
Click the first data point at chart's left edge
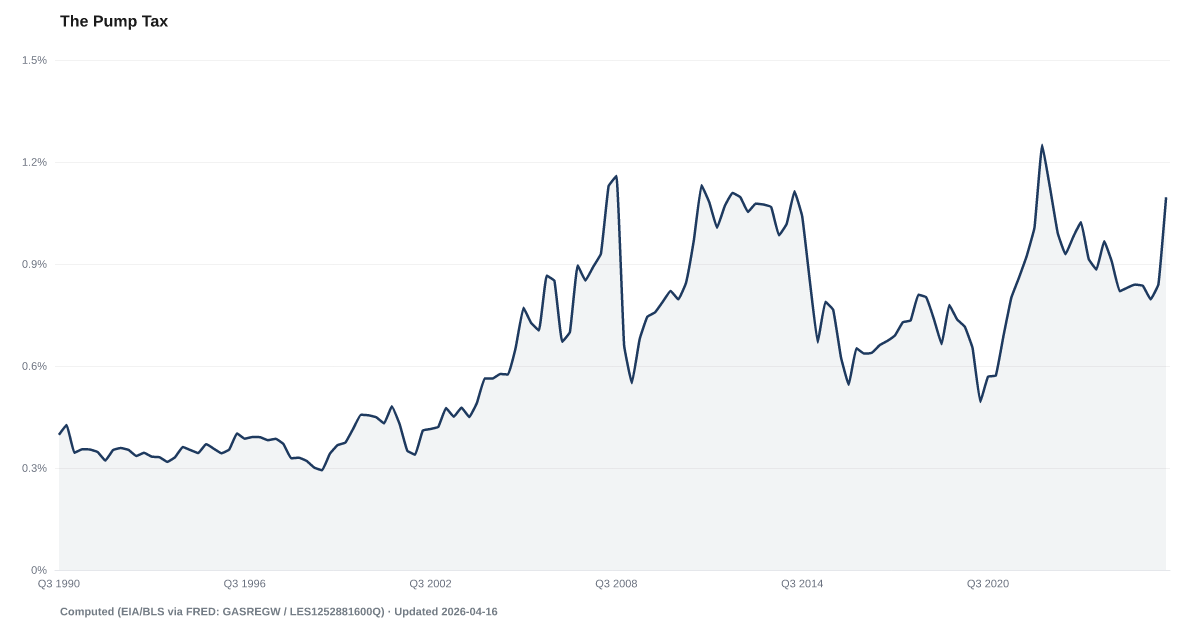tap(60, 432)
